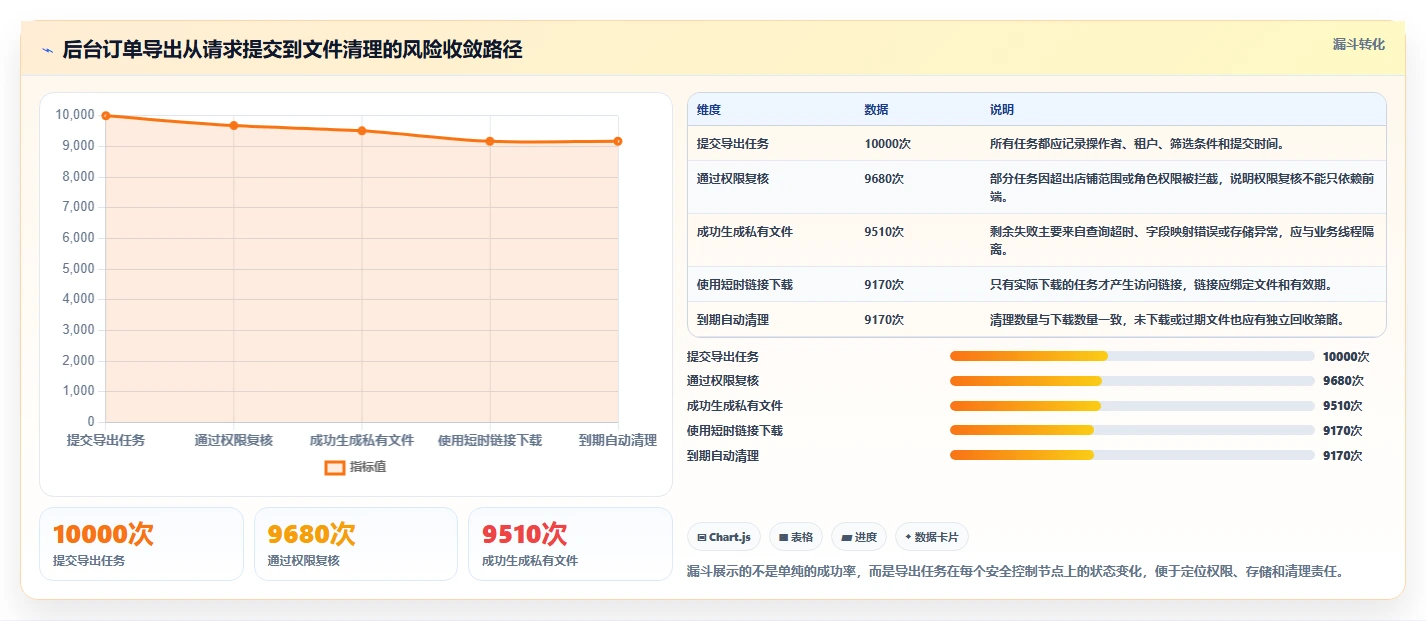Screen dimensions: 1426x621
Task: Click progress bar for 到期自动清理
Action: tap(1132, 456)
